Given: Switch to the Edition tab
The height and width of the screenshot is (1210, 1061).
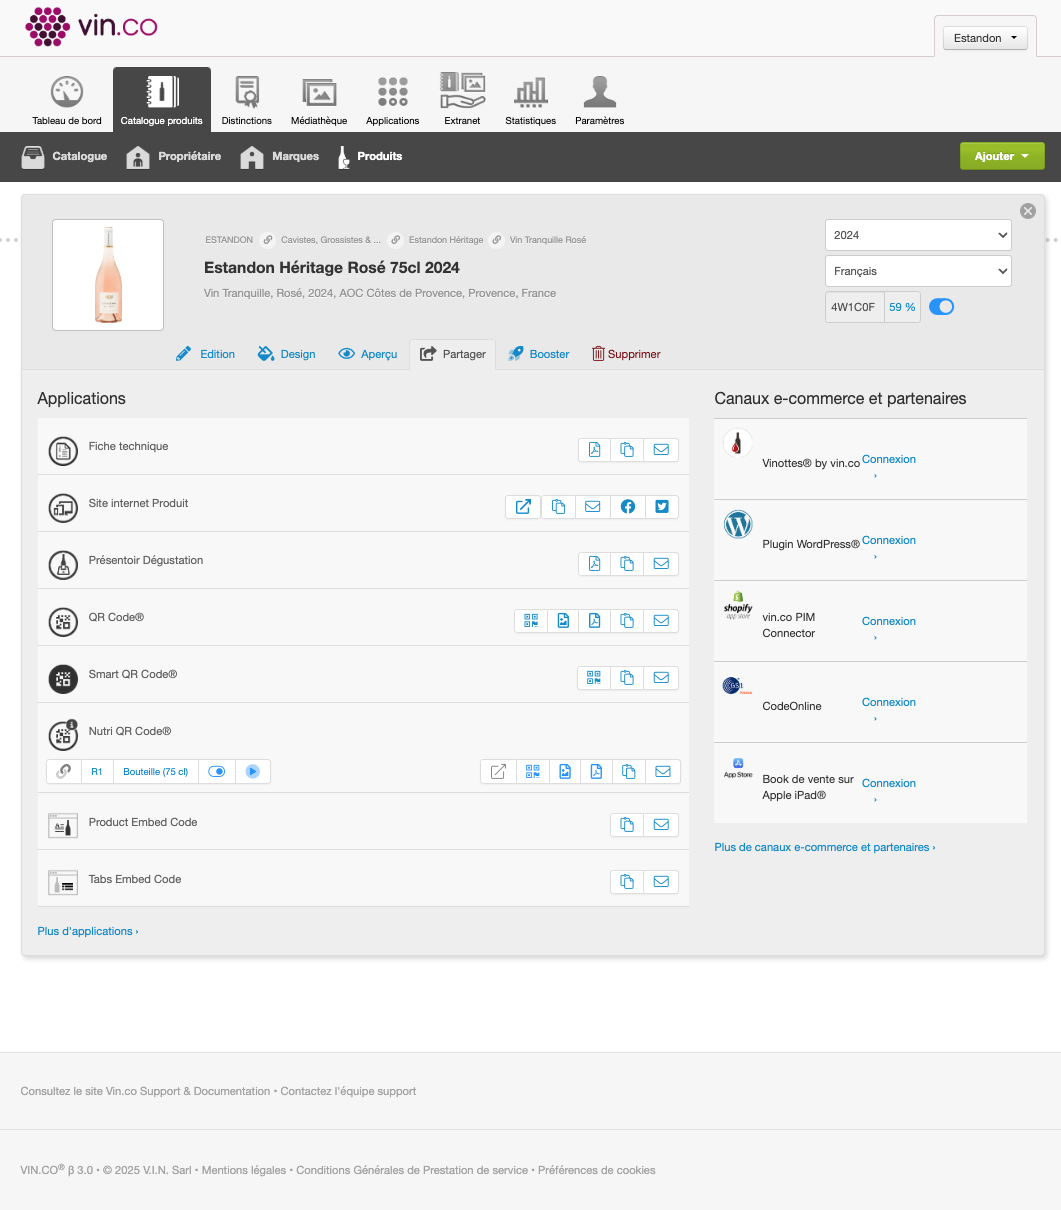Looking at the screenshot, I should click(x=206, y=354).
